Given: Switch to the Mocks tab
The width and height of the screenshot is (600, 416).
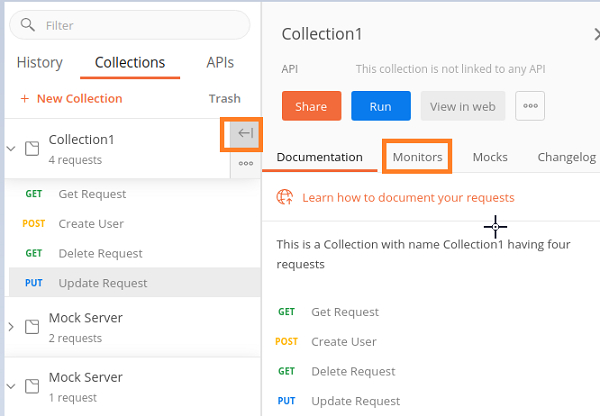Looking at the screenshot, I should 490,157.
